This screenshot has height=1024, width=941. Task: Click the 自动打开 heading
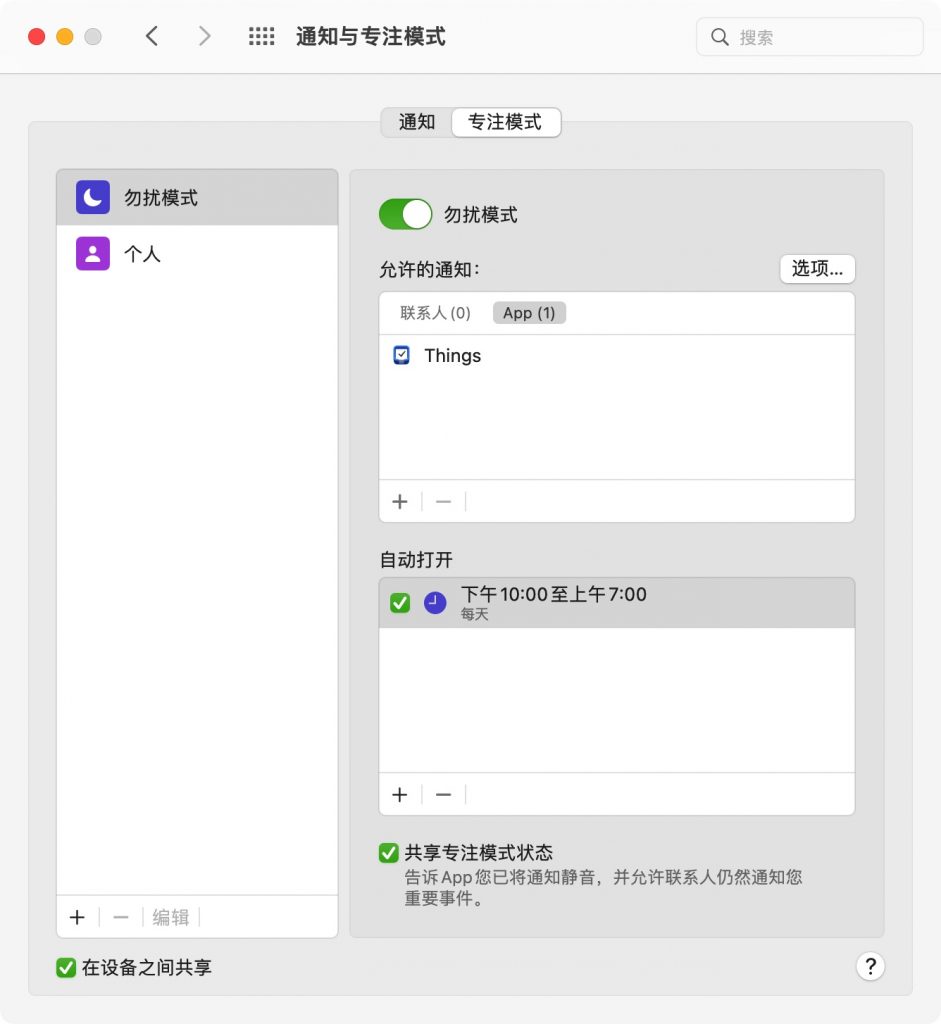click(416, 560)
